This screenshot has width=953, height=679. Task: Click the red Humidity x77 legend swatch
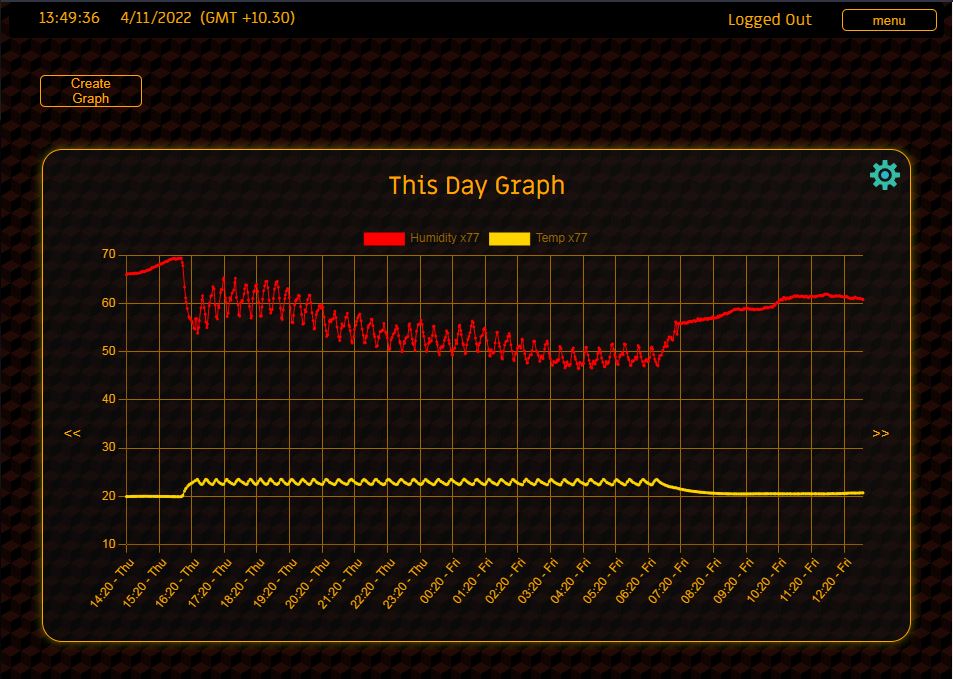point(384,238)
